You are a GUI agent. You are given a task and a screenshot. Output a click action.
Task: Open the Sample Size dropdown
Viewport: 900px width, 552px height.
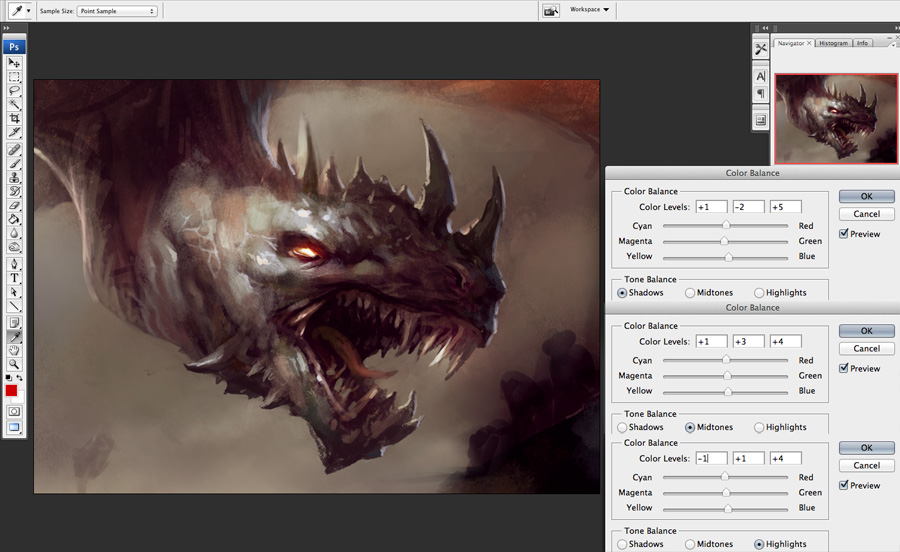(117, 11)
